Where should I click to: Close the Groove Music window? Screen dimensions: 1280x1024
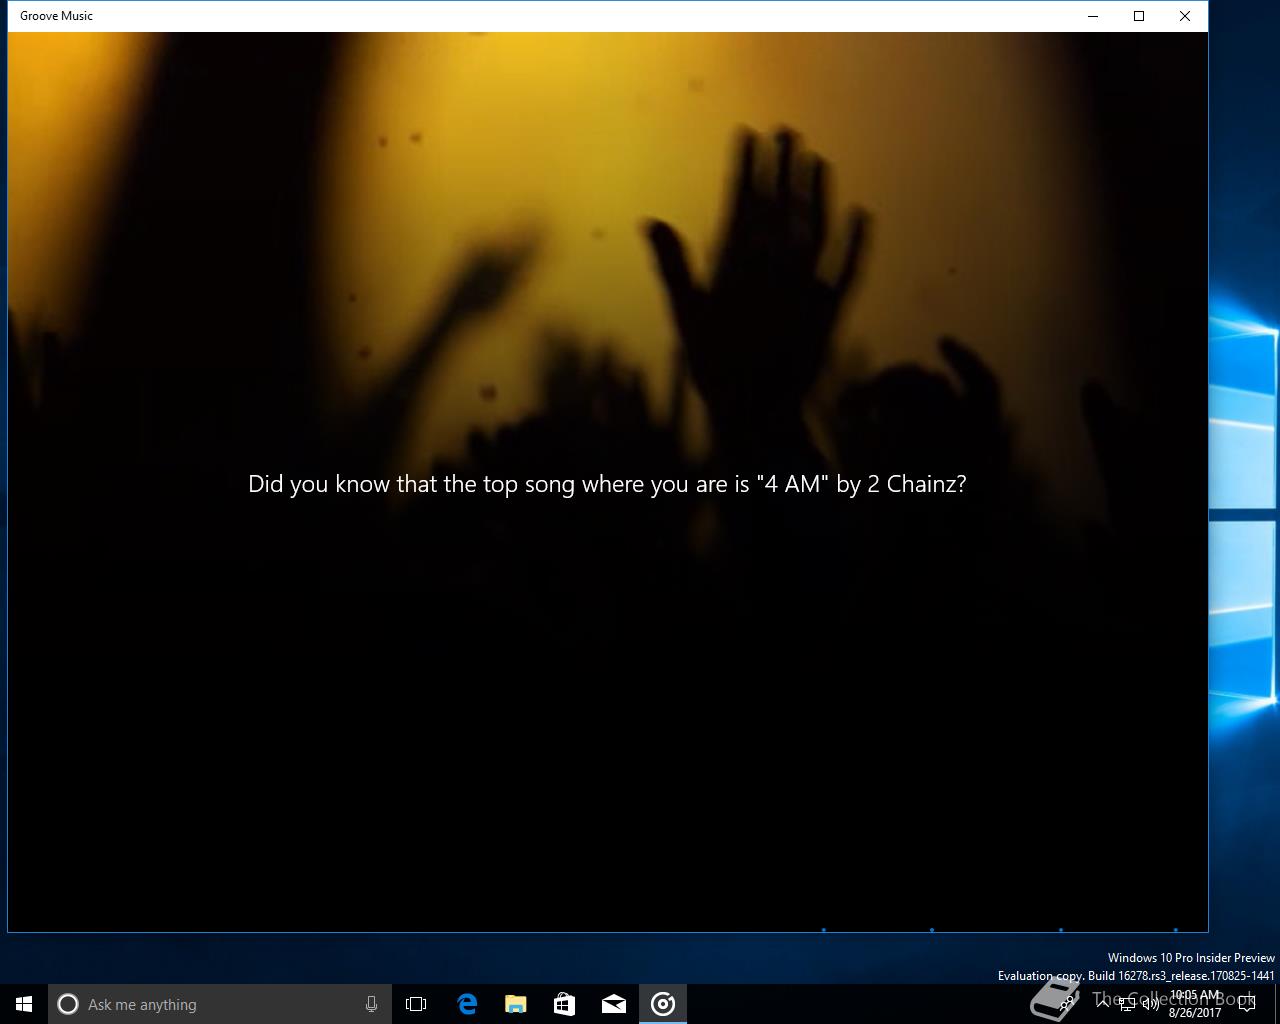pos(1184,16)
